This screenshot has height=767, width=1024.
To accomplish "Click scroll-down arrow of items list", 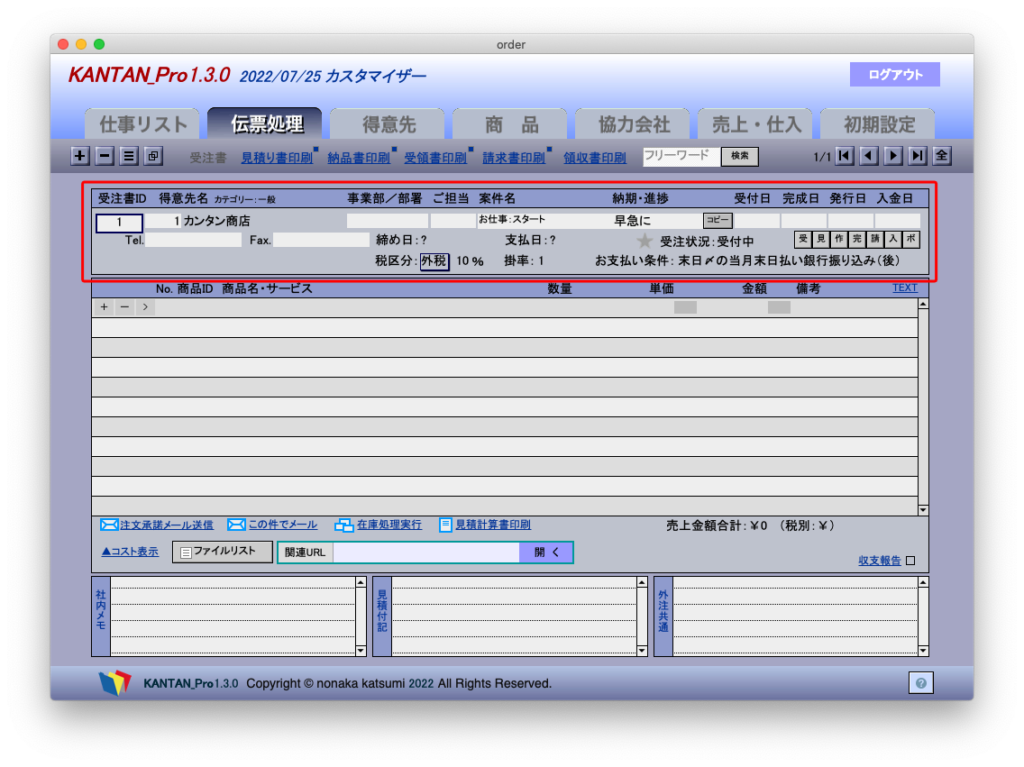I will coord(923,510).
